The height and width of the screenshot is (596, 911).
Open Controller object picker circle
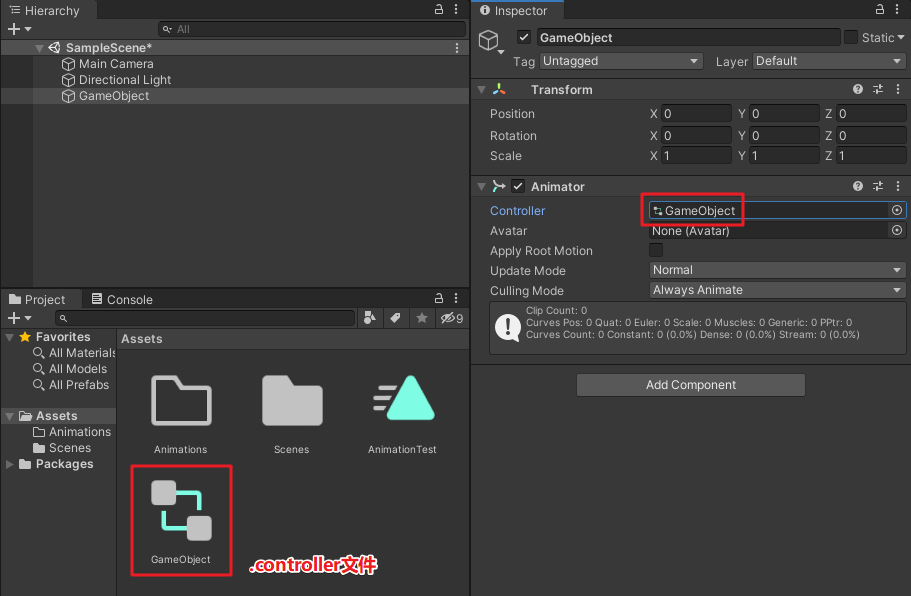coord(897,211)
